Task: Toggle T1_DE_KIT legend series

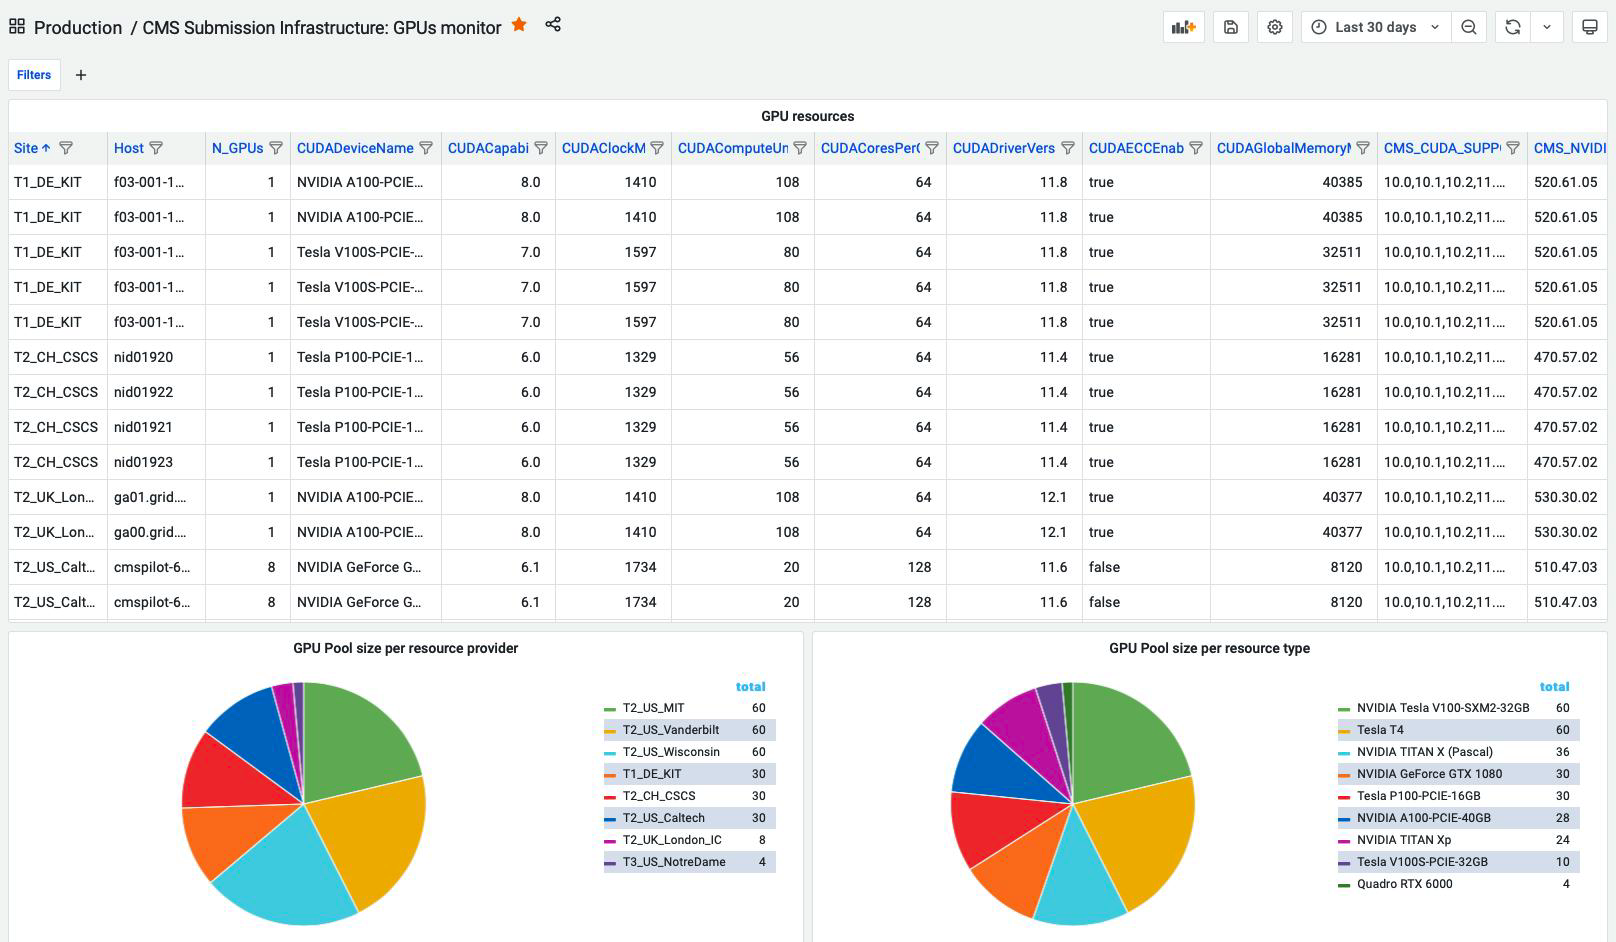Action: click(652, 774)
